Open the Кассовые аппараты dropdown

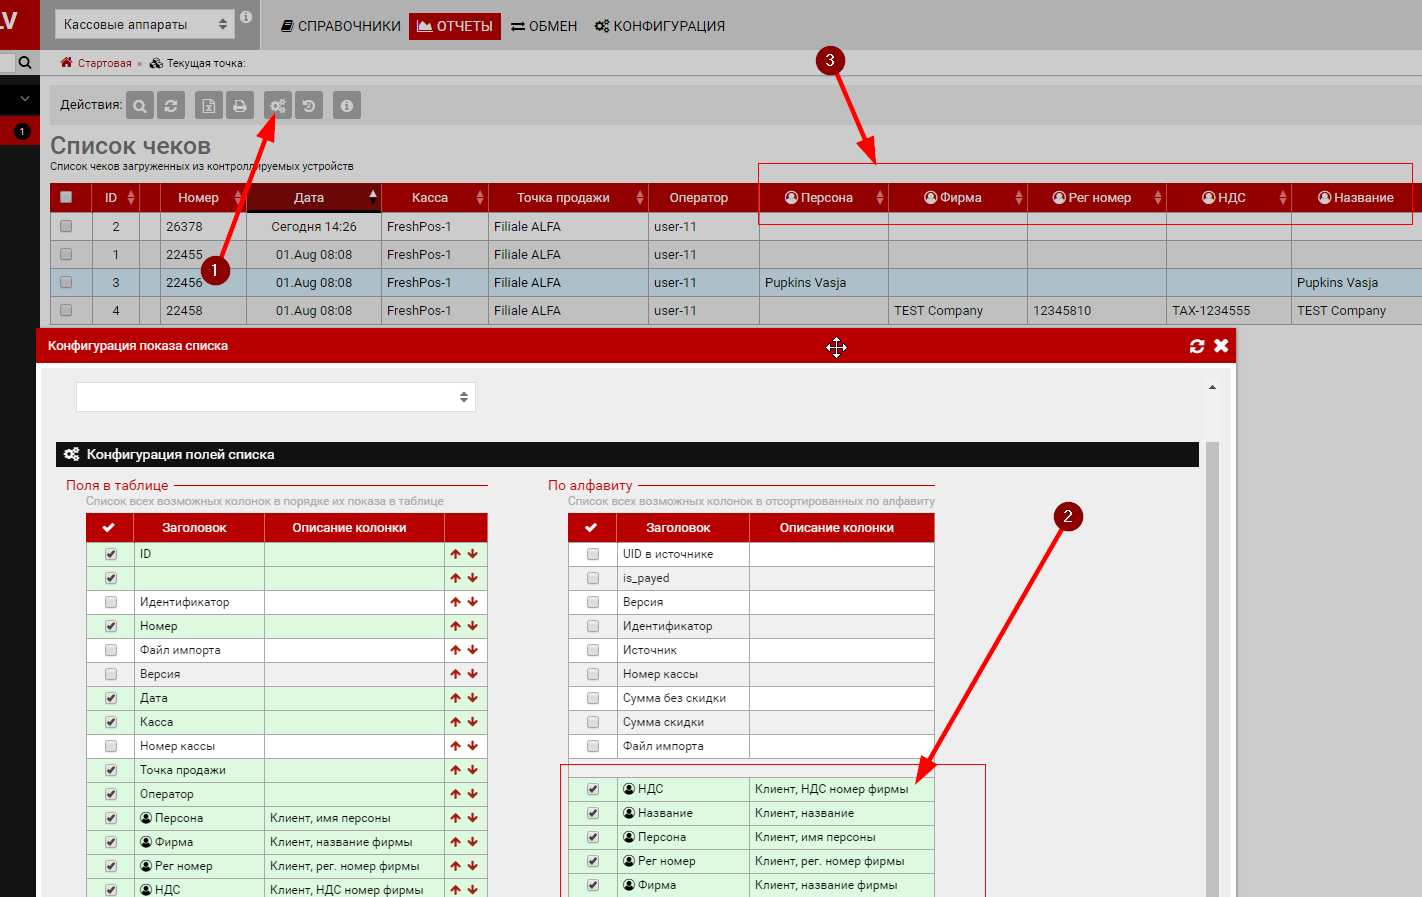[x=144, y=25]
